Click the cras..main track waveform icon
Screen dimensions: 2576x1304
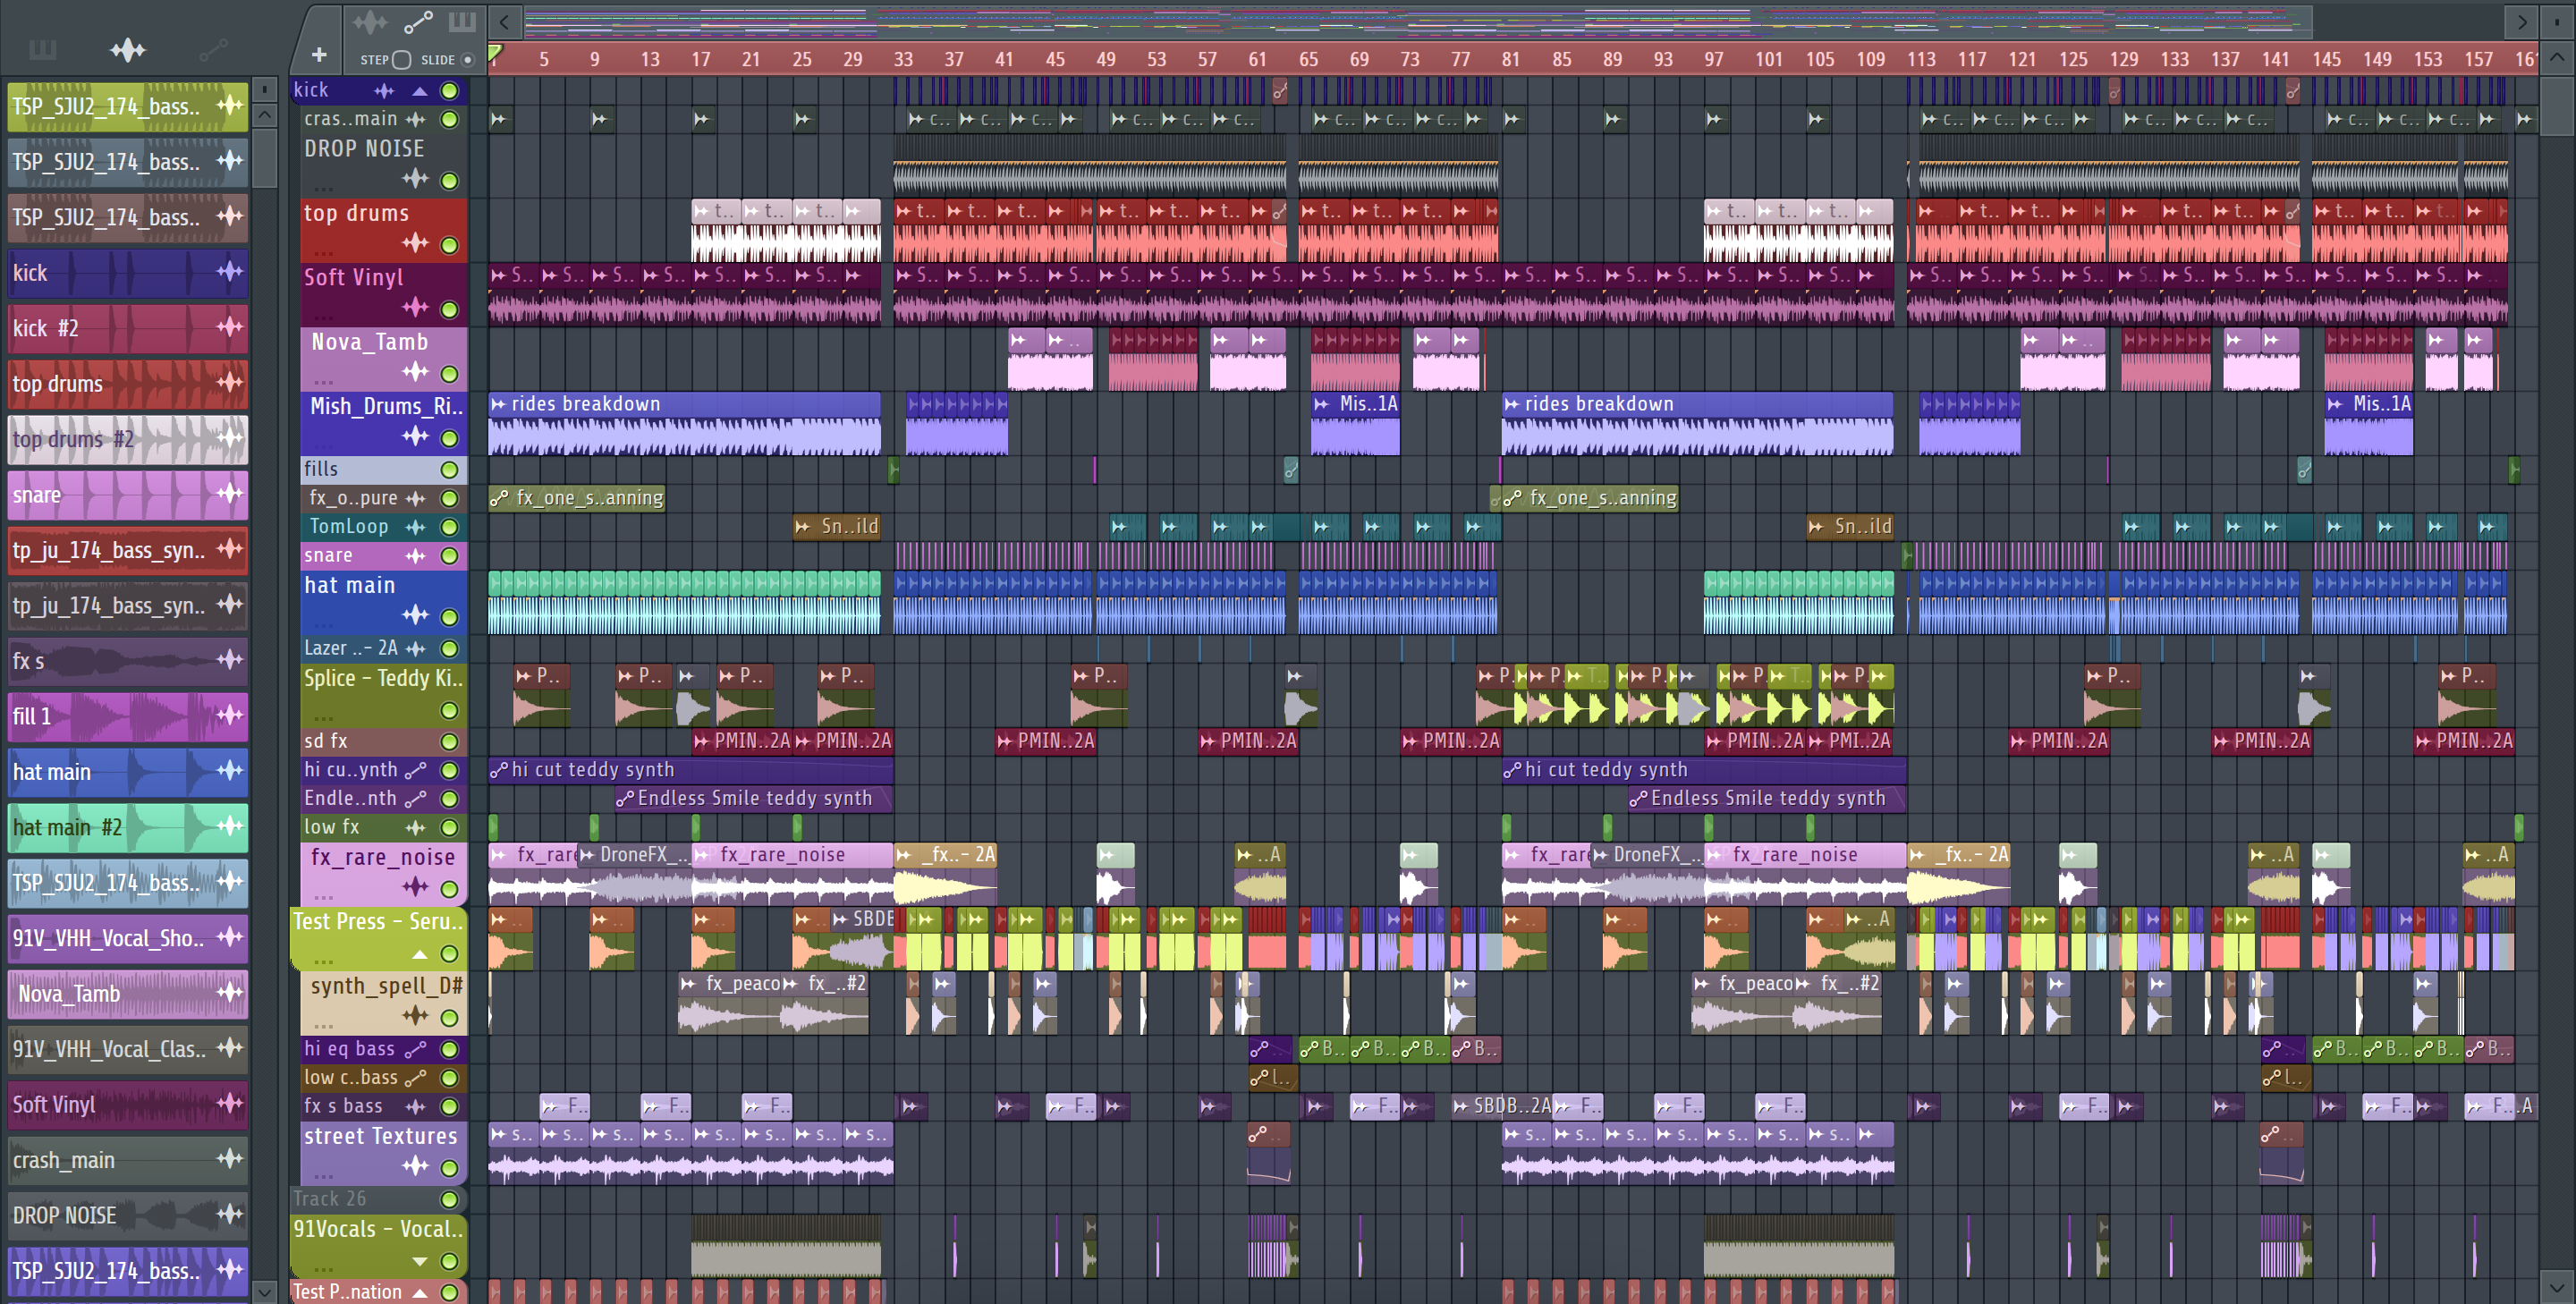pos(416,120)
